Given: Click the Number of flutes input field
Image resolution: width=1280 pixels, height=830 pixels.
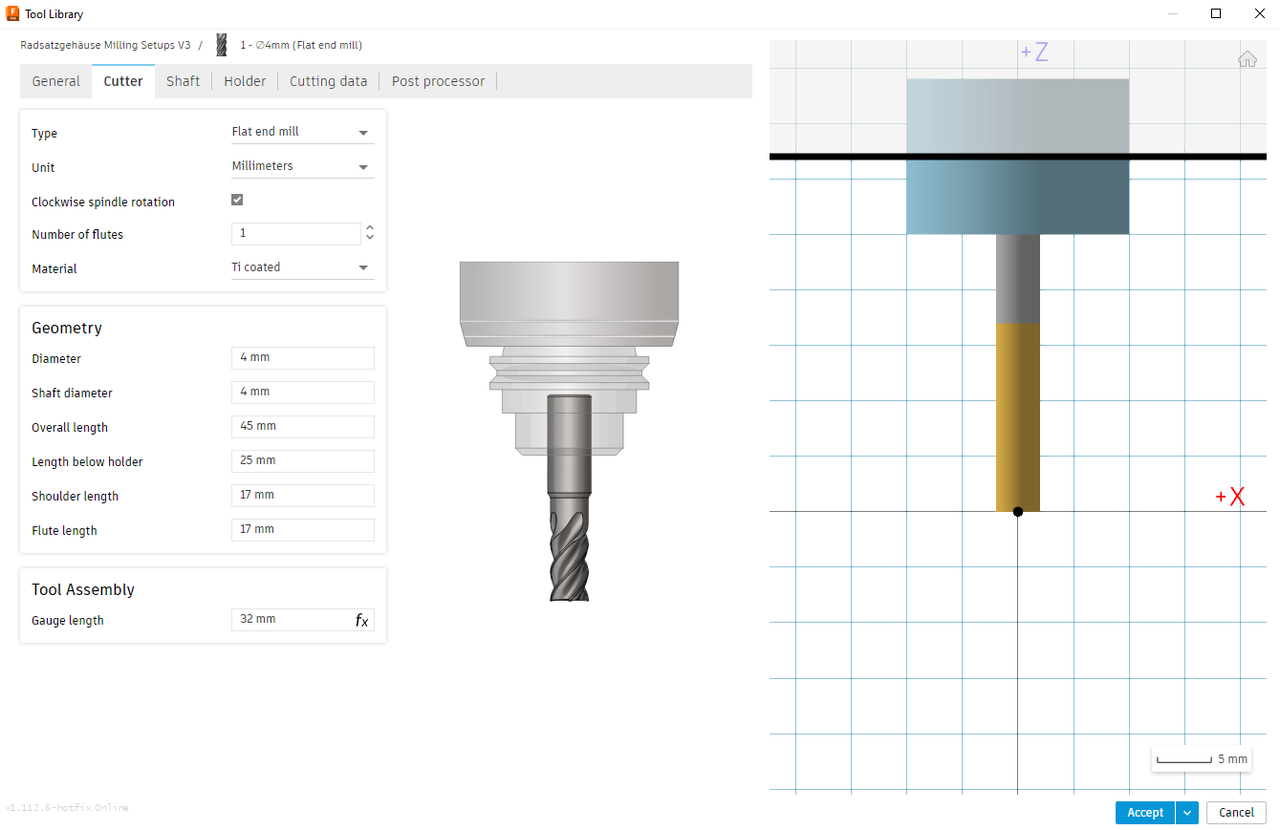Looking at the screenshot, I should tap(296, 234).
